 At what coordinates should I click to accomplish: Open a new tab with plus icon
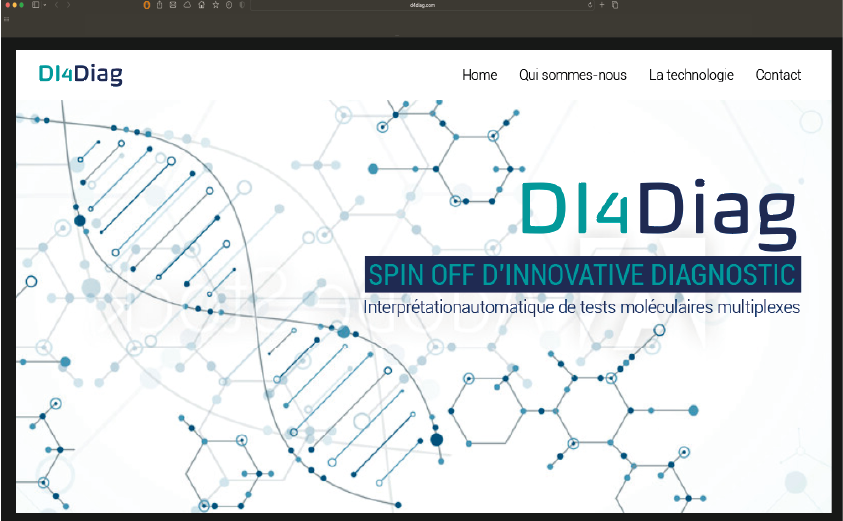click(x=603, y=5)
